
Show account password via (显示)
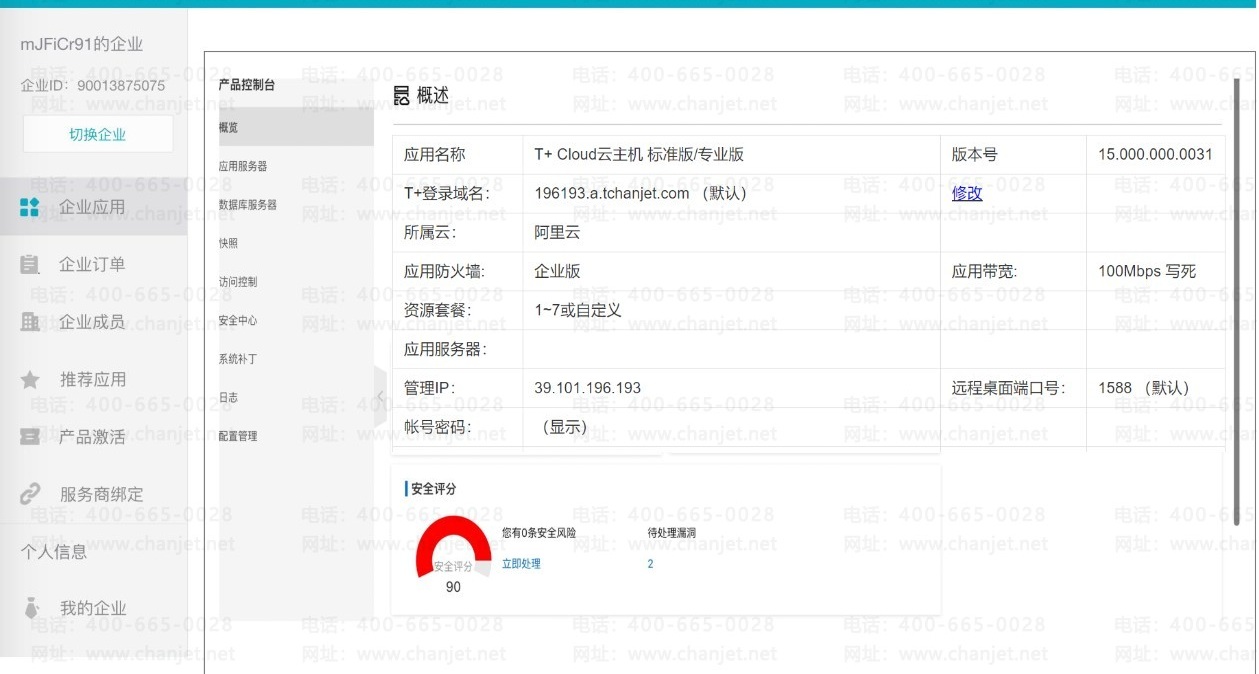[563, 428]
